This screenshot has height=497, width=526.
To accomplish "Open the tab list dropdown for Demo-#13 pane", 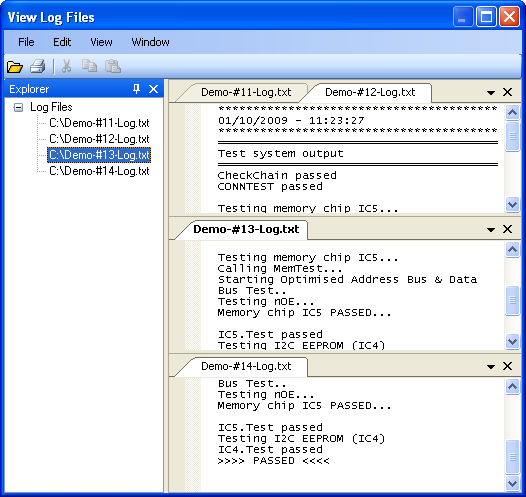I will click(x=491, y=230).
